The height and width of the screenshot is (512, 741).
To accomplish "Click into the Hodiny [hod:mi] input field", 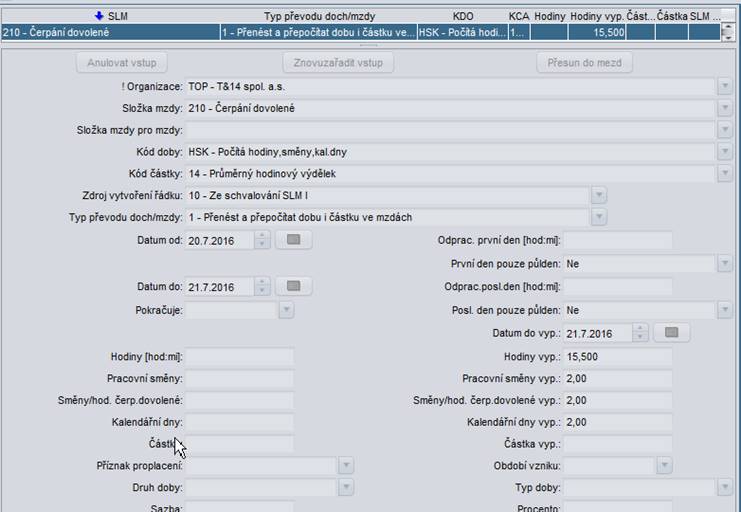I will 239,357.
